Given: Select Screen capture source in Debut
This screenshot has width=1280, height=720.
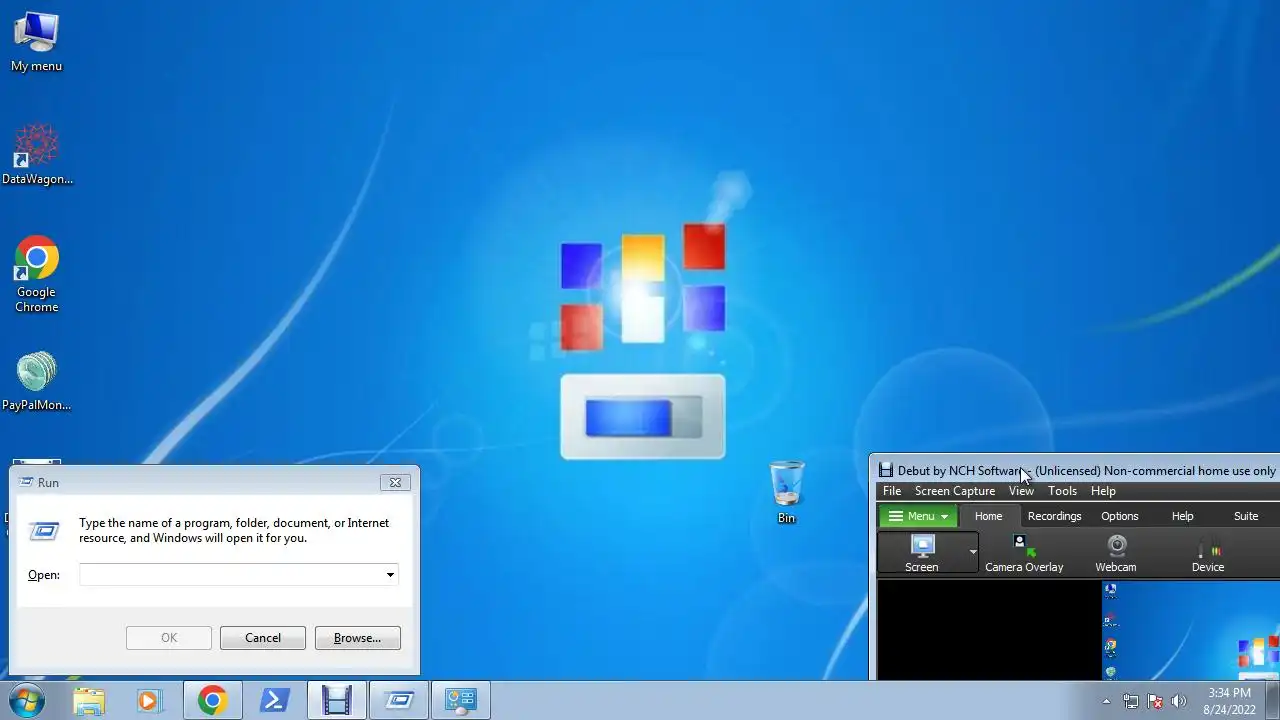Looking at the screenshot, I should point(922,553).
